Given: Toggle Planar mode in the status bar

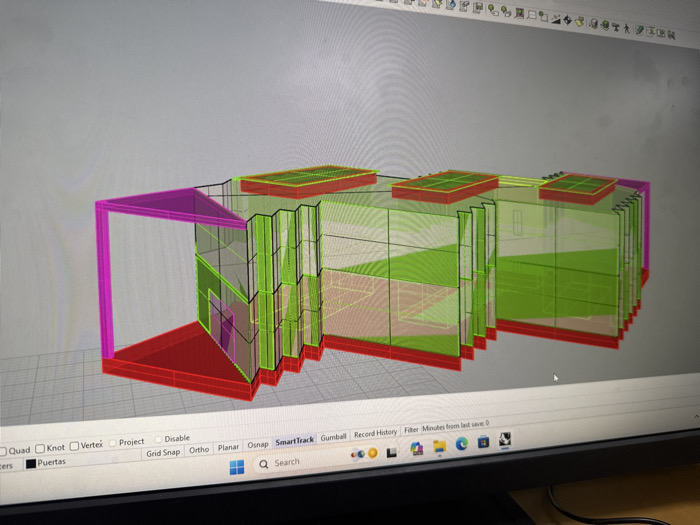Looking at the screenshot, I should point(228,447).
